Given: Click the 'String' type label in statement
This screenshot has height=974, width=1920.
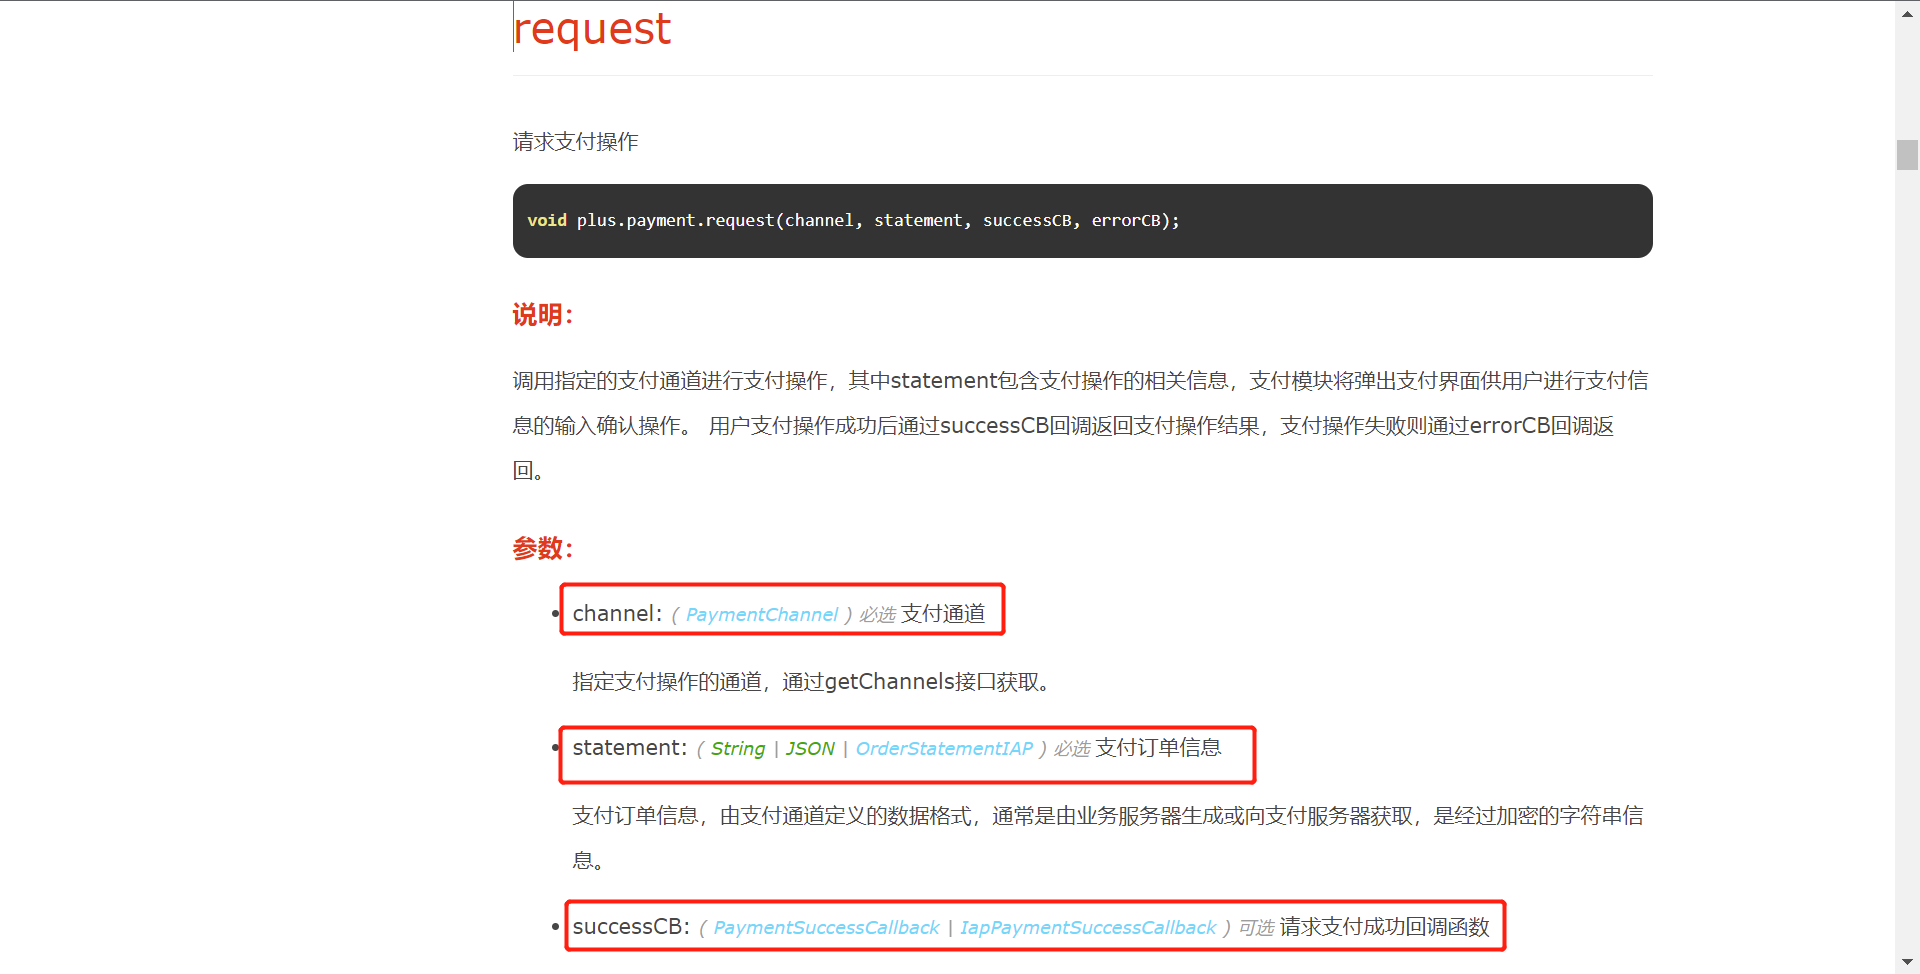Looking at the screenshot, I should 738,749.
